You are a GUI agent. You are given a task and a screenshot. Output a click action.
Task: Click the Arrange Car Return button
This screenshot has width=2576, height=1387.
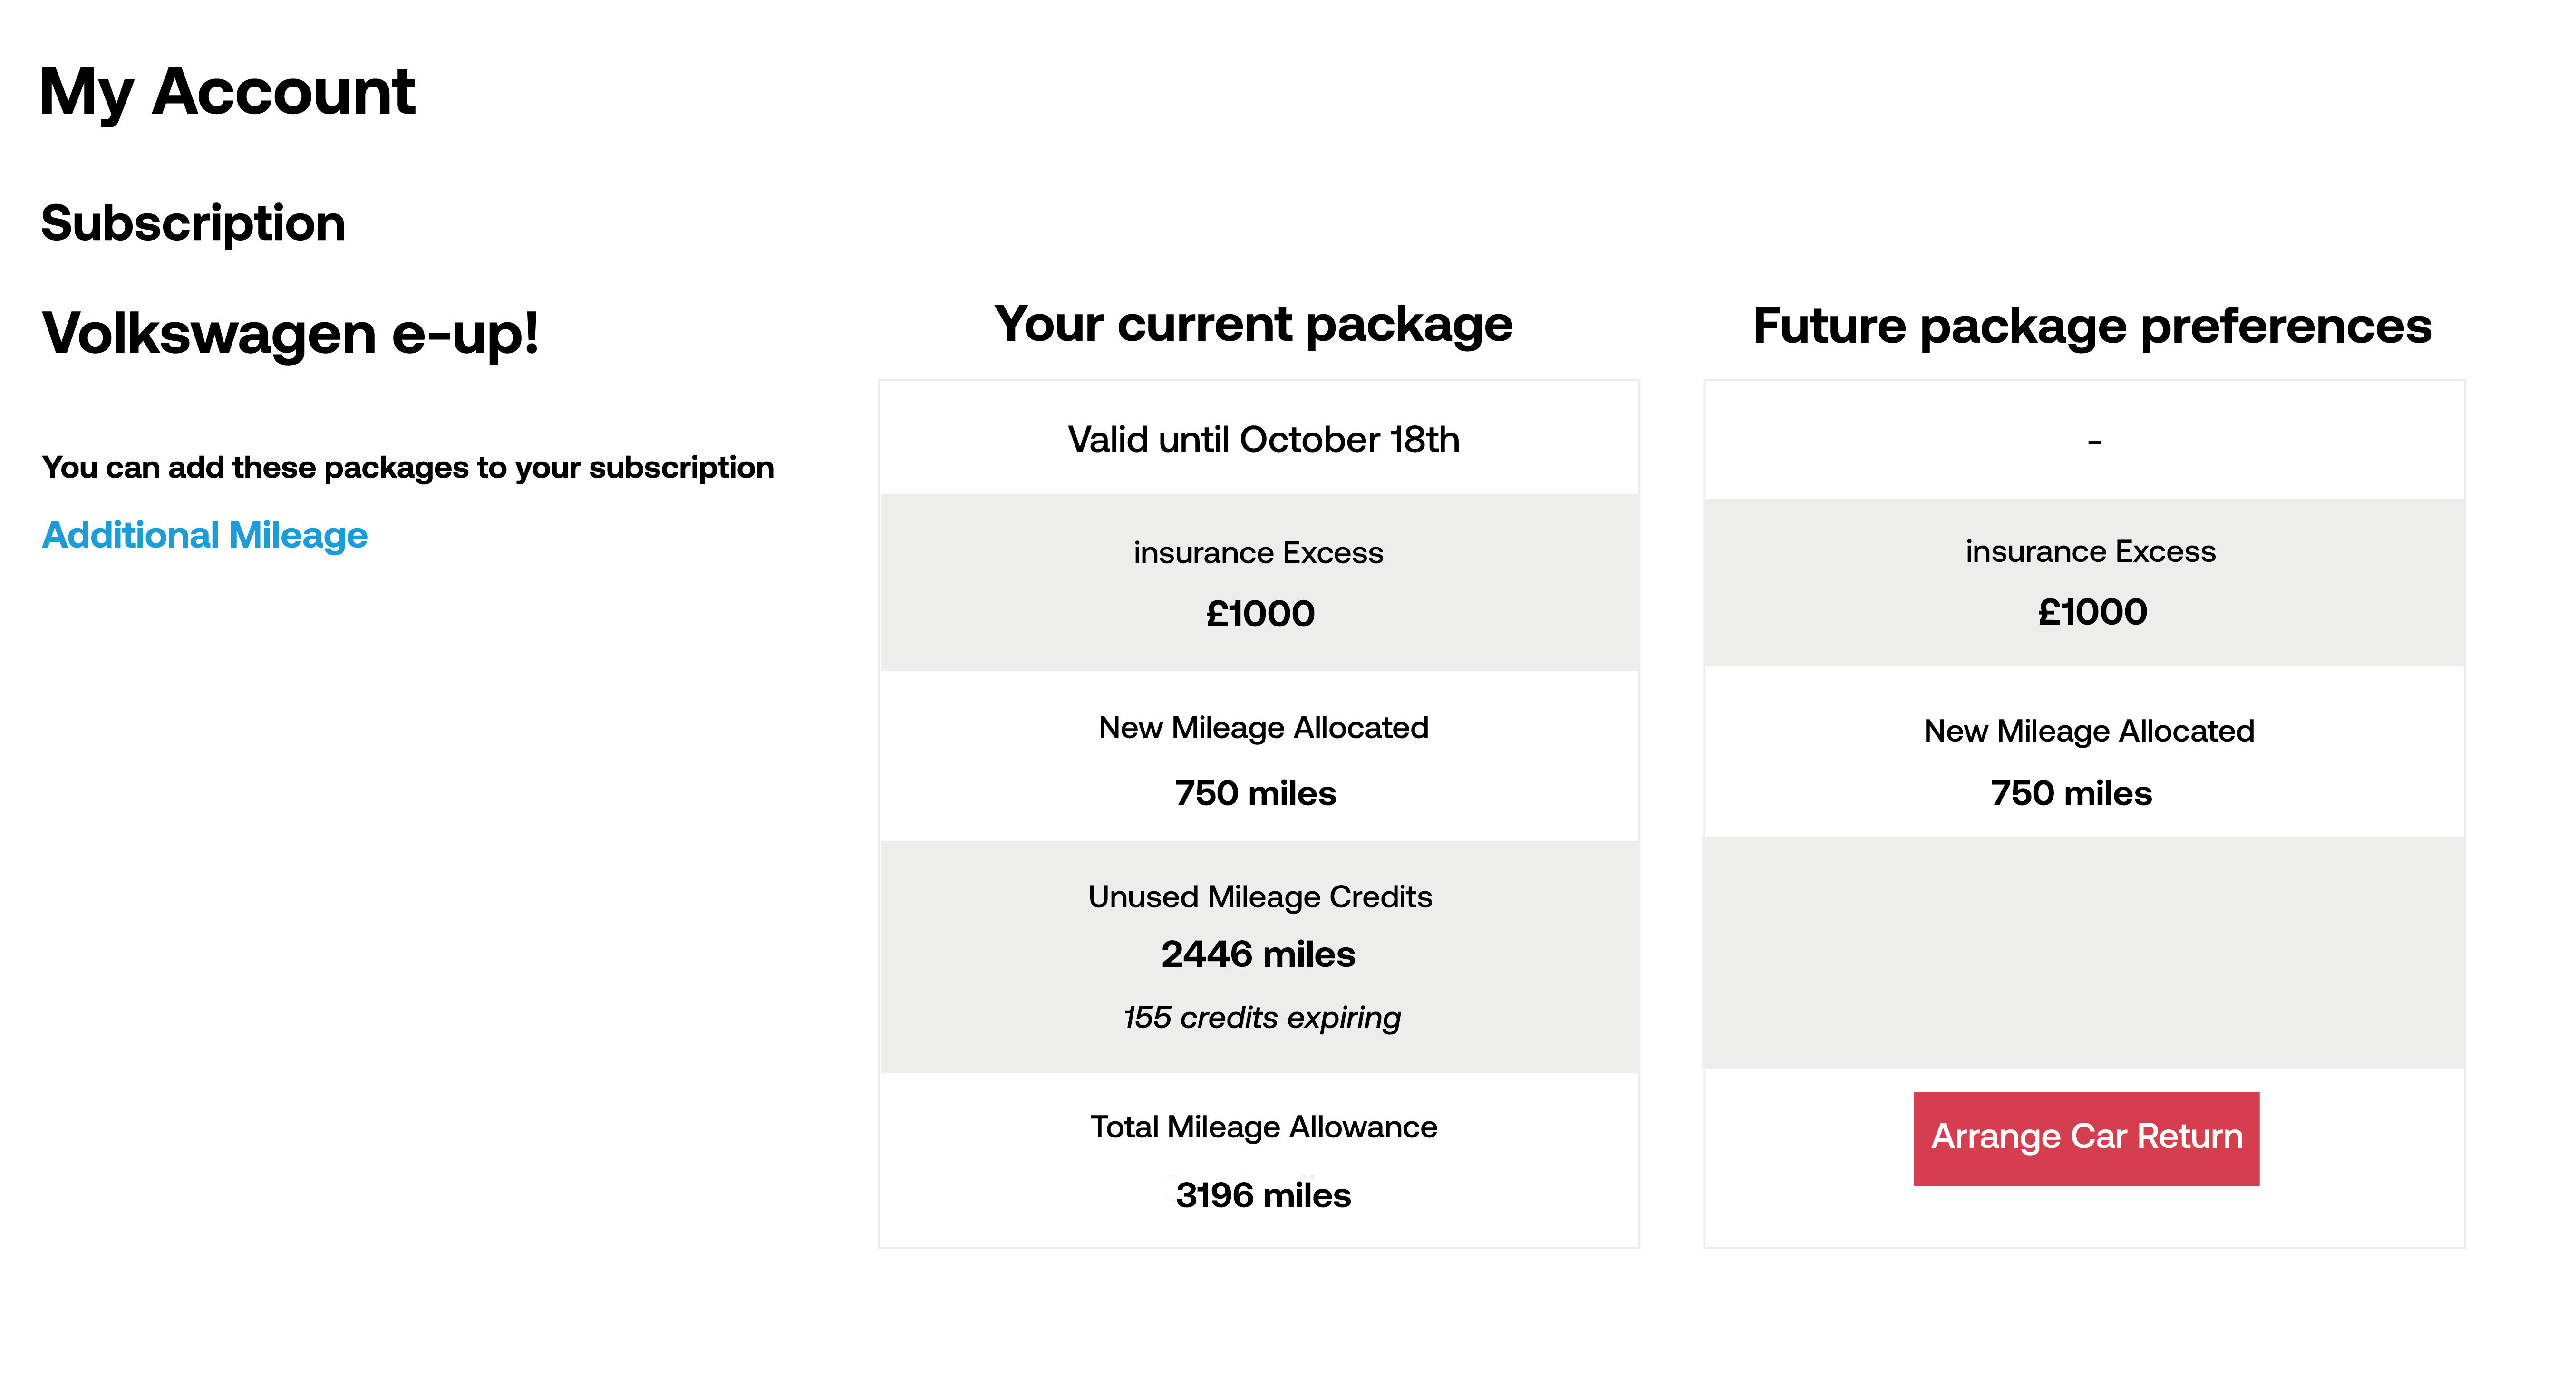tap(2086, 1138)
